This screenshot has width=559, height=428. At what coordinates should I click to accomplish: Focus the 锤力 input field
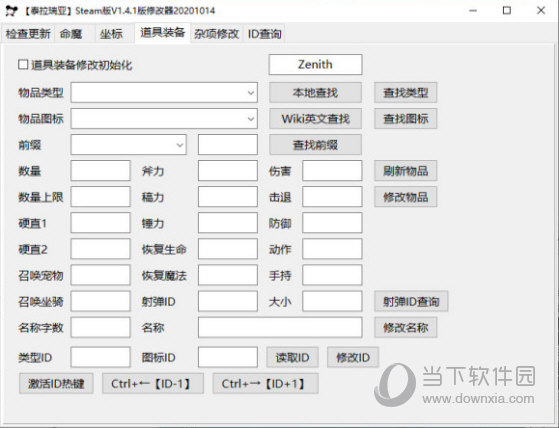(228, 223)
